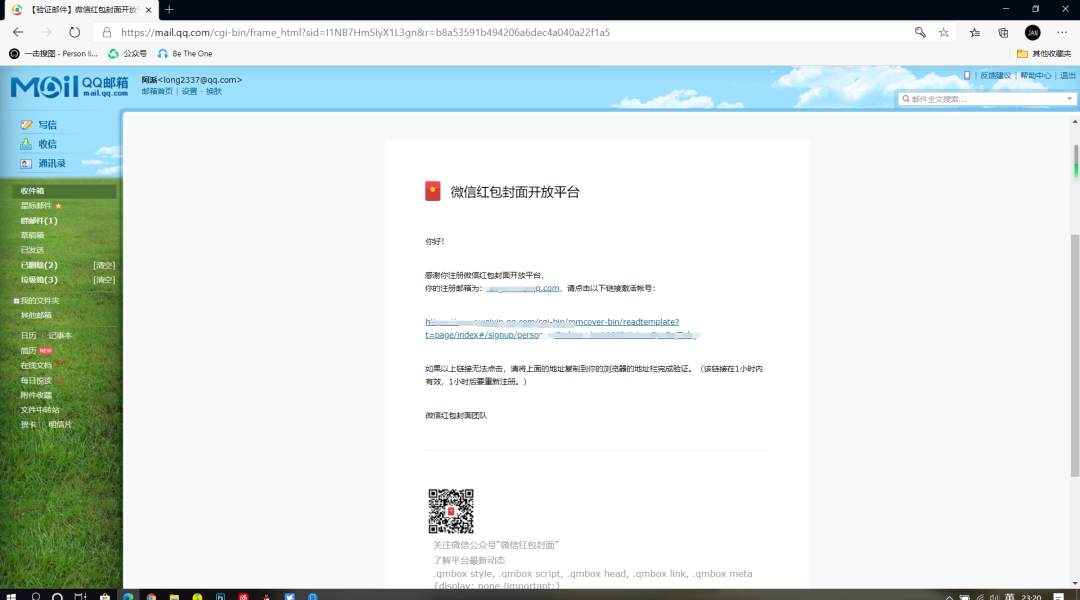Open 其他邮箱 in the sidebar

[x=36, y=315]
